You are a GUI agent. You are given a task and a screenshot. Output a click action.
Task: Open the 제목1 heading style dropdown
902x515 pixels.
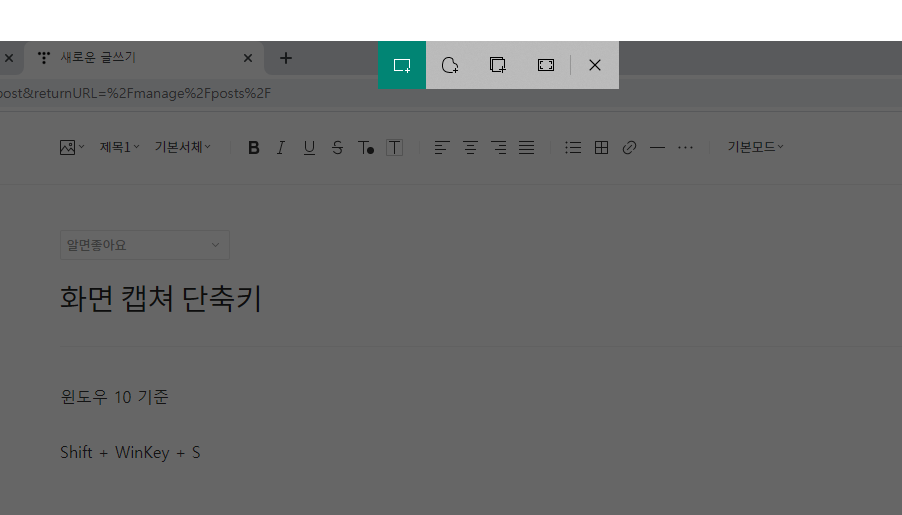click(x=120, y=147)
